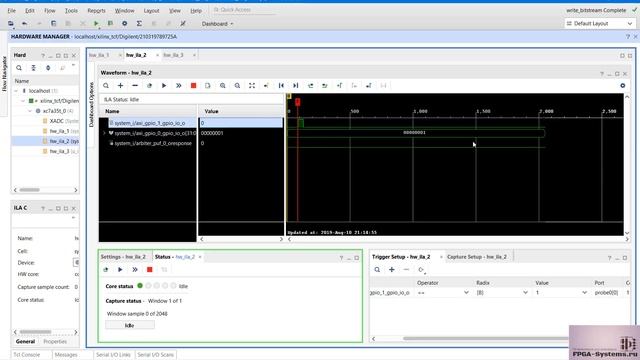Run ILA trigger from the waveform toolbar
640x360 pixels.
click(164, 86)
